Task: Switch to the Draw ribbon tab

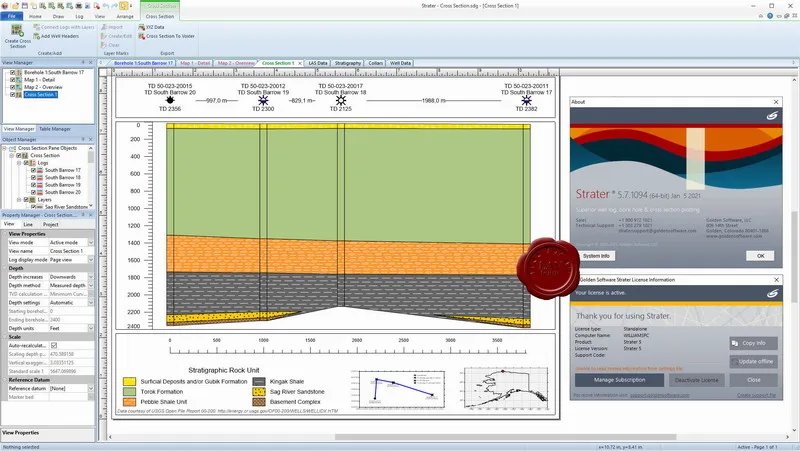Action: point(58,16)
